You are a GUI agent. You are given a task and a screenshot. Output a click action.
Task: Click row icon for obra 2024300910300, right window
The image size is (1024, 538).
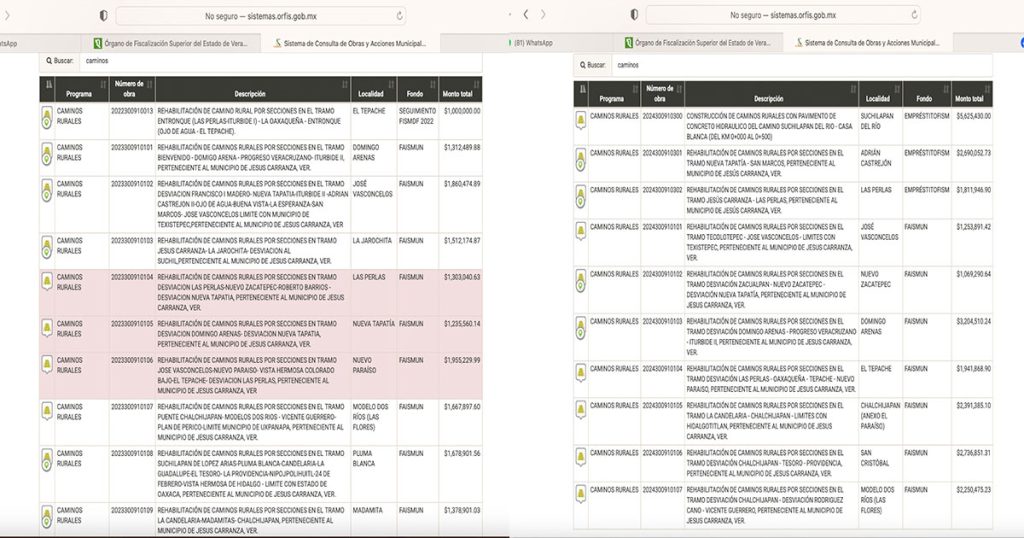[x=581, y=120]
